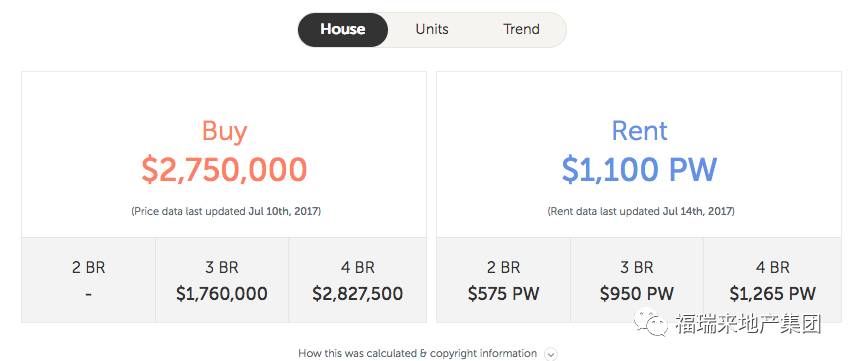Click the price data last updated note

click(226, 211)
